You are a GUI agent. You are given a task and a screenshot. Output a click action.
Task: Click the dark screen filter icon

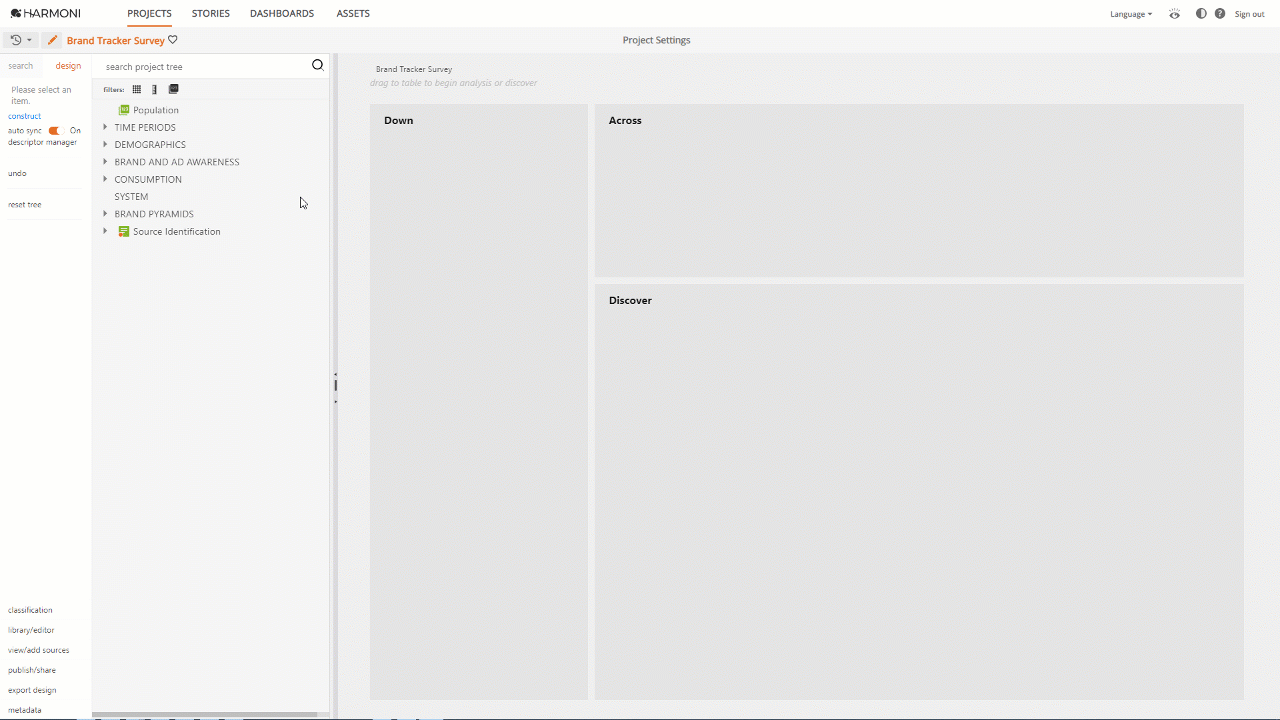(x=173, y=89)
